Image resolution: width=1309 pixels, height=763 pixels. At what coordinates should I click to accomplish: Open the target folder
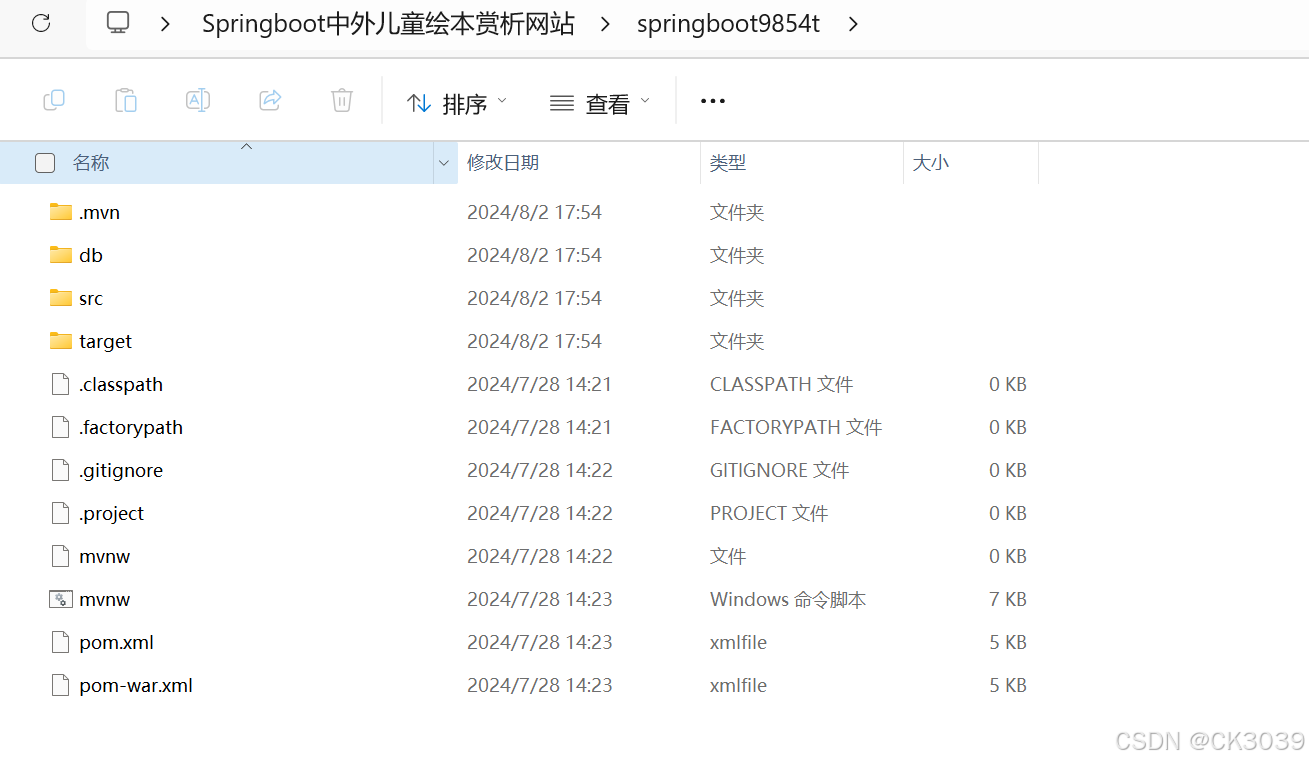click(105, 341)
